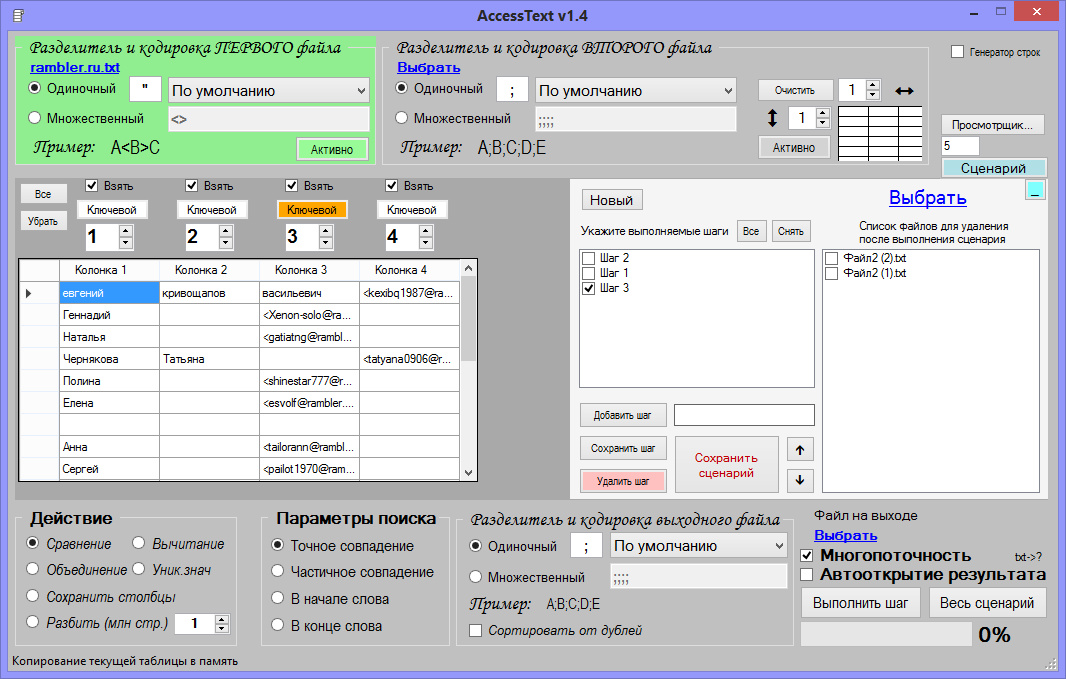The width and height of the screenshot is (1066, 679).
Task: Click the Новый scenario button
Action: [611, 200]
